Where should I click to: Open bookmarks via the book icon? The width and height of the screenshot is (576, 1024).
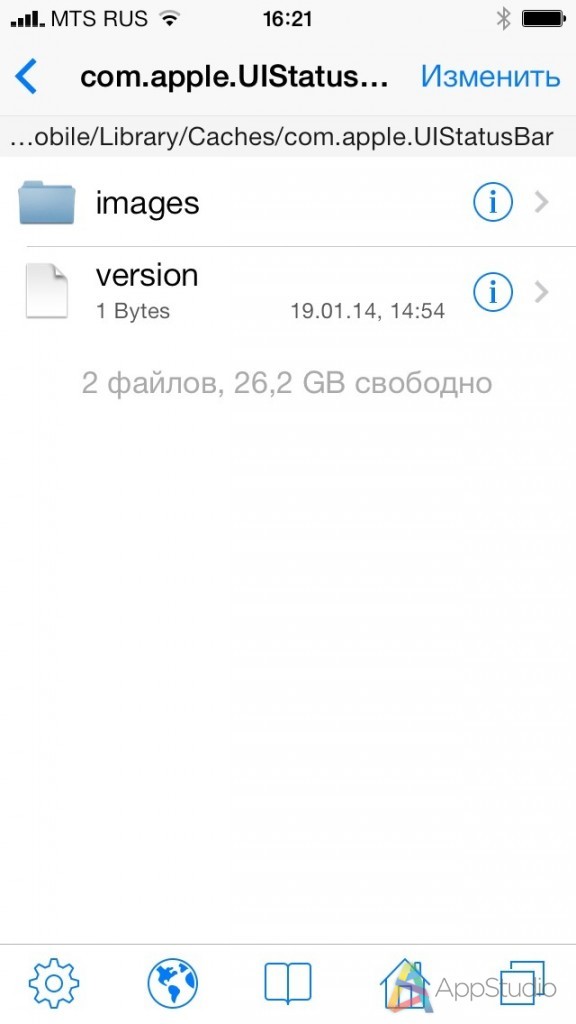click(x=288, y=983)
